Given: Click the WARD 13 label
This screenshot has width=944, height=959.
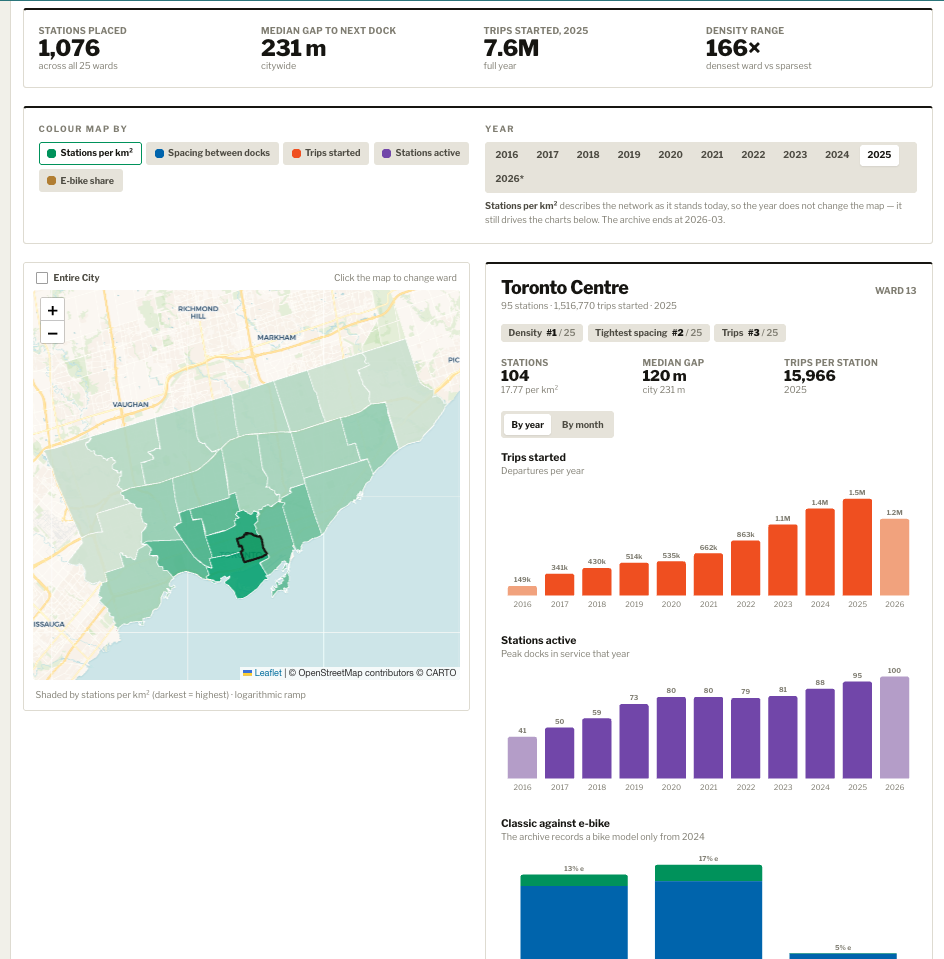Looking at the screenshot, I should 896,291.
